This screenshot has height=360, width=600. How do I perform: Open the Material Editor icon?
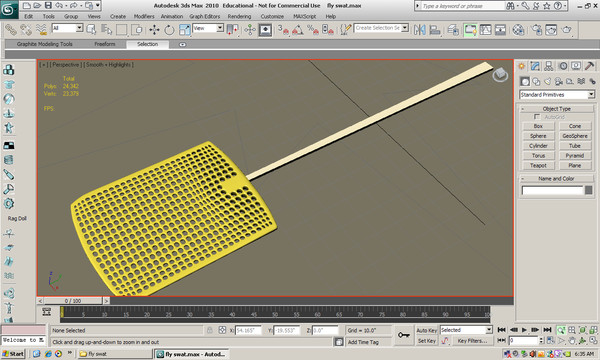518,29
